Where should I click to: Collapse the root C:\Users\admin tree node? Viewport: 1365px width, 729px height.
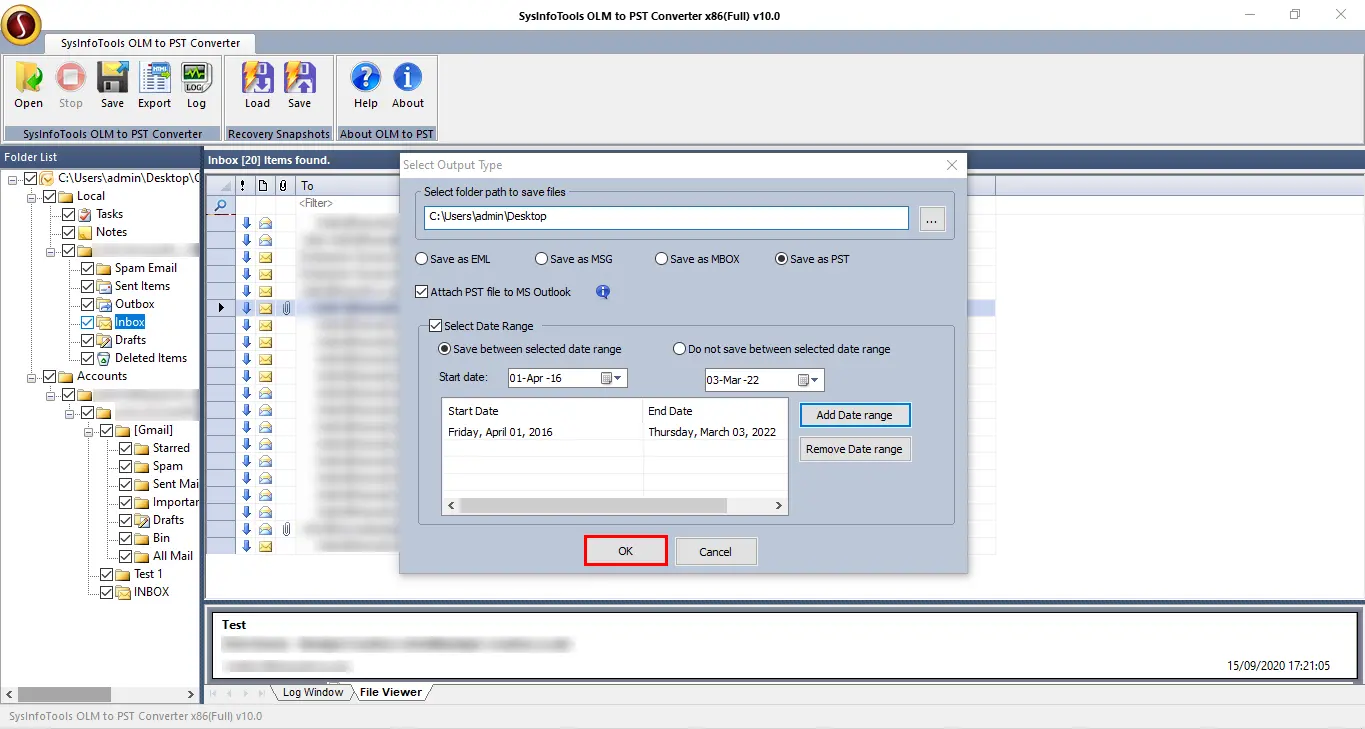13,178
